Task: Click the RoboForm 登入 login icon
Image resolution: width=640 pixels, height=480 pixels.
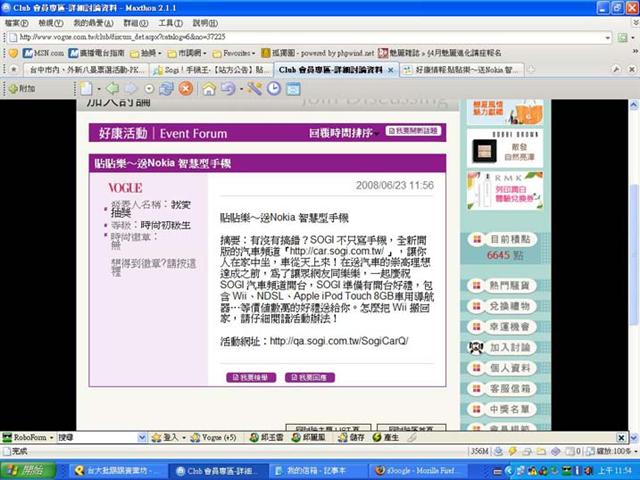Action: pyautogui.click(x=165, y=438)
